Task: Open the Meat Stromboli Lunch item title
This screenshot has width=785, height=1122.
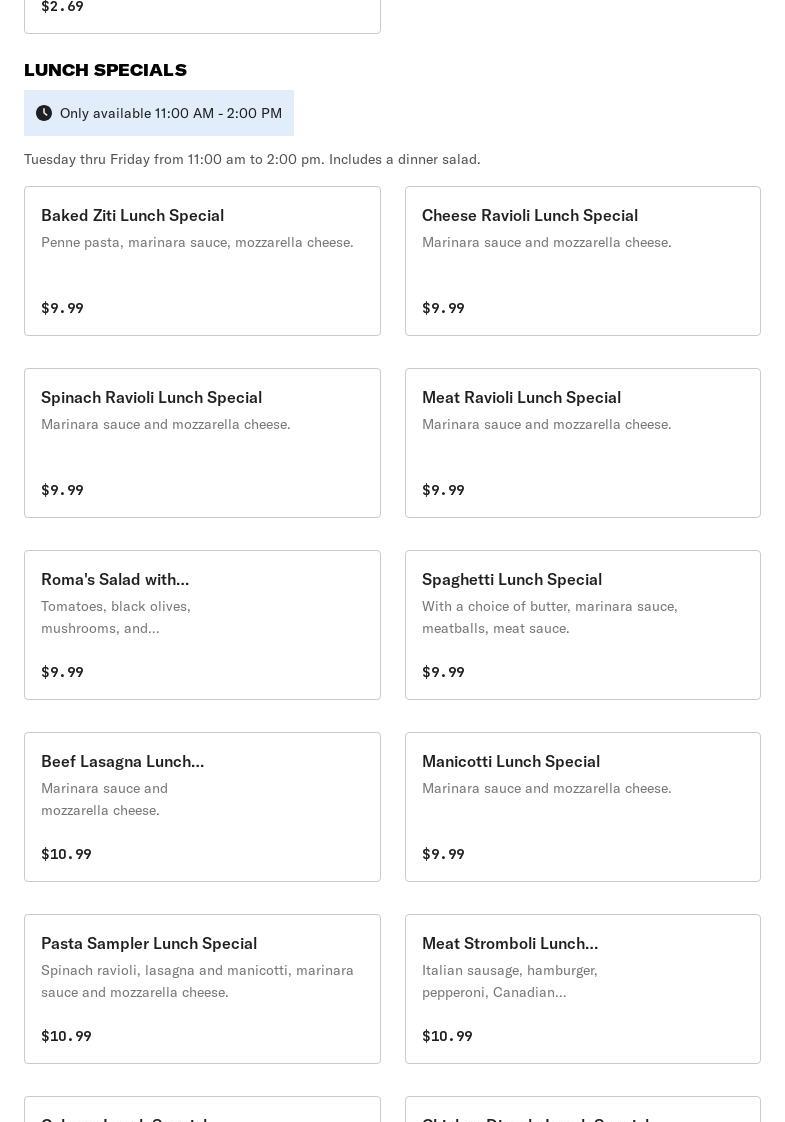Action: point(510,943)
